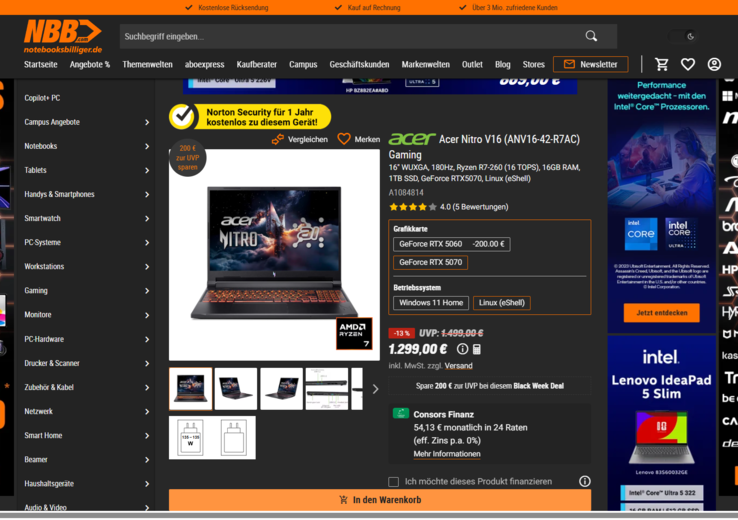Open the Copilot+ PC category
The height and width of the screenshot is (520, 738).
pyautogui.click(x=42, y=98)
